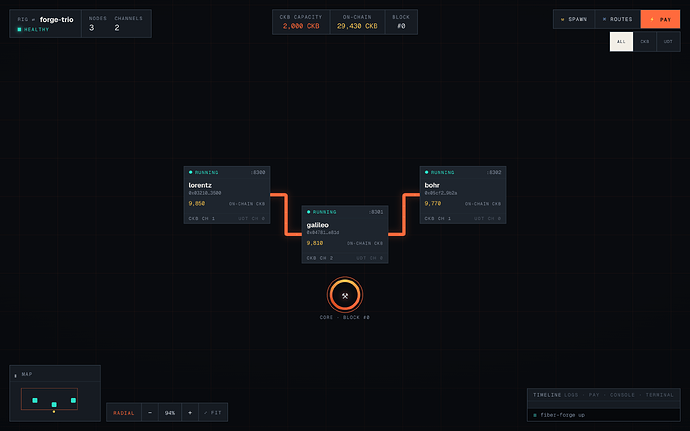Click the channel link between galileo and bohr
The image size is (690, 431).
tap(404, 214)
